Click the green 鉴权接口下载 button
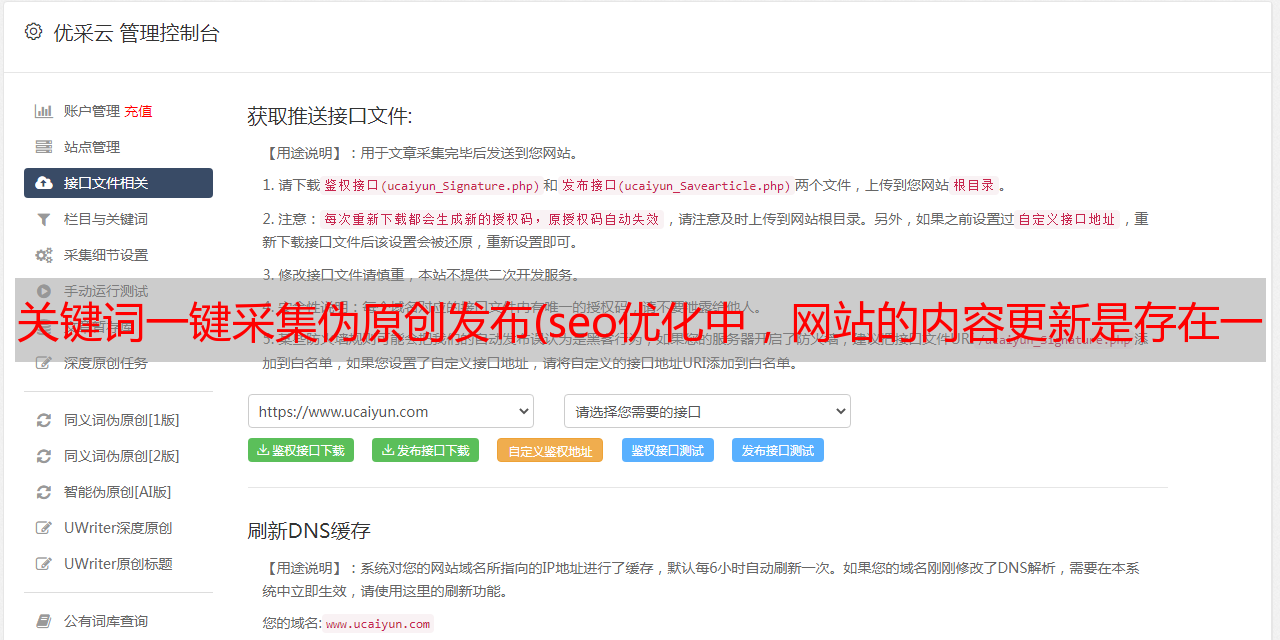The width and height of the screenshot is (1280, 640). click(x=301, y=450)
